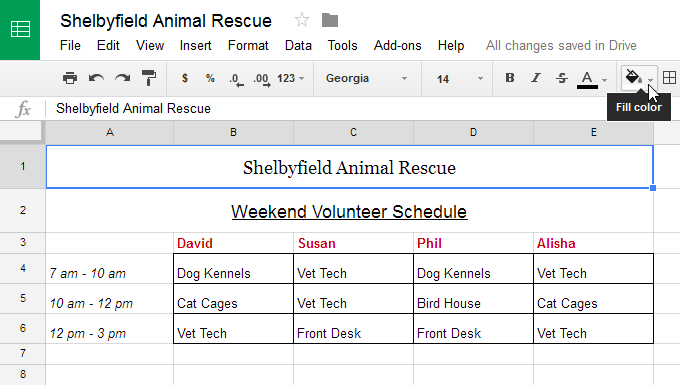Increase decimal places
Image resolution: width=680 pixels, height=385 pixels.
tap(262, 79)
